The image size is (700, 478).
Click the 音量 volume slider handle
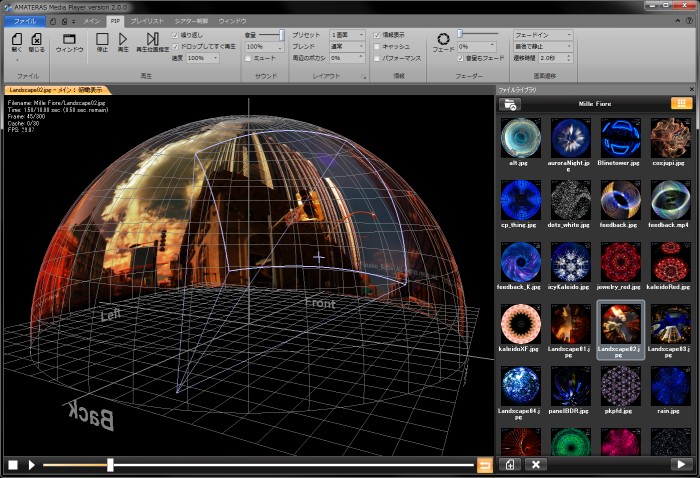(282, 35)
